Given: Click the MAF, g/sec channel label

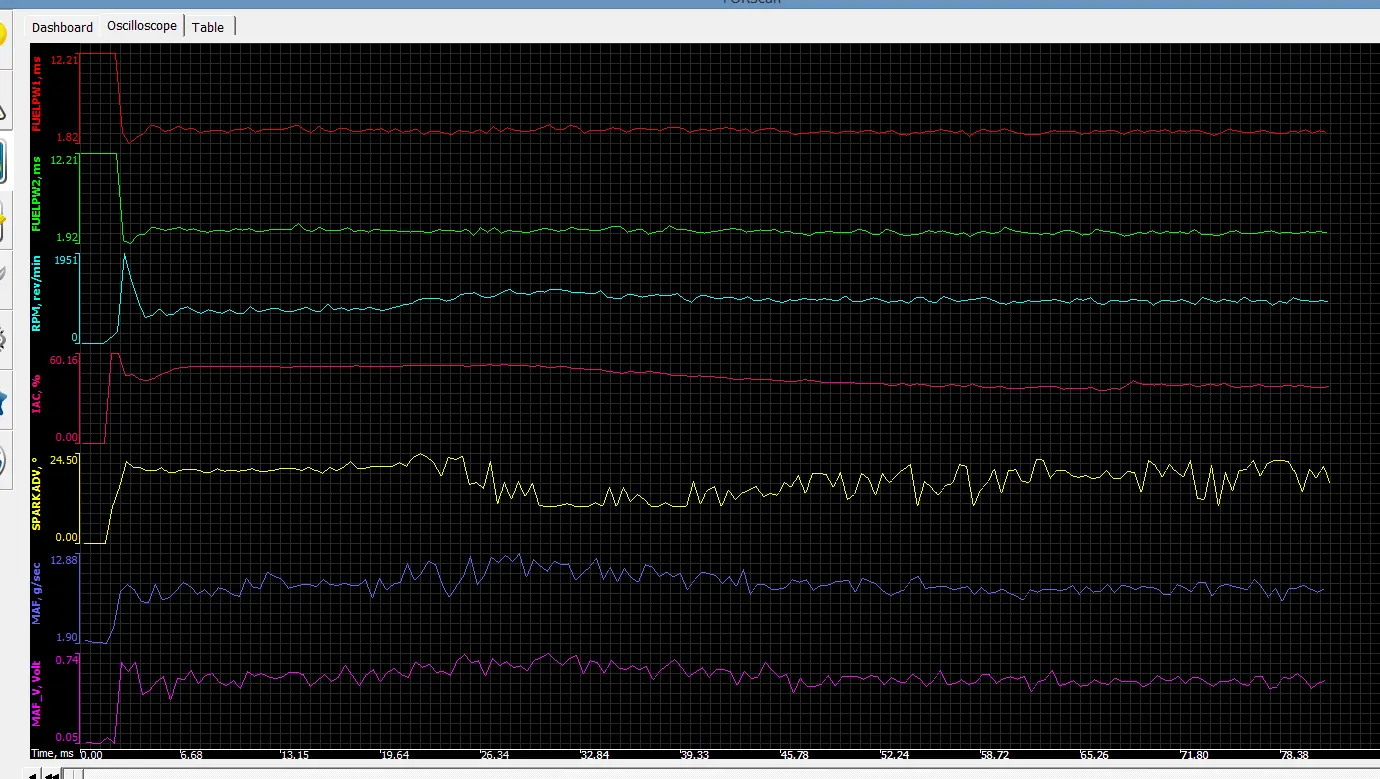Looking at the screenshot, I should [37, 593].
